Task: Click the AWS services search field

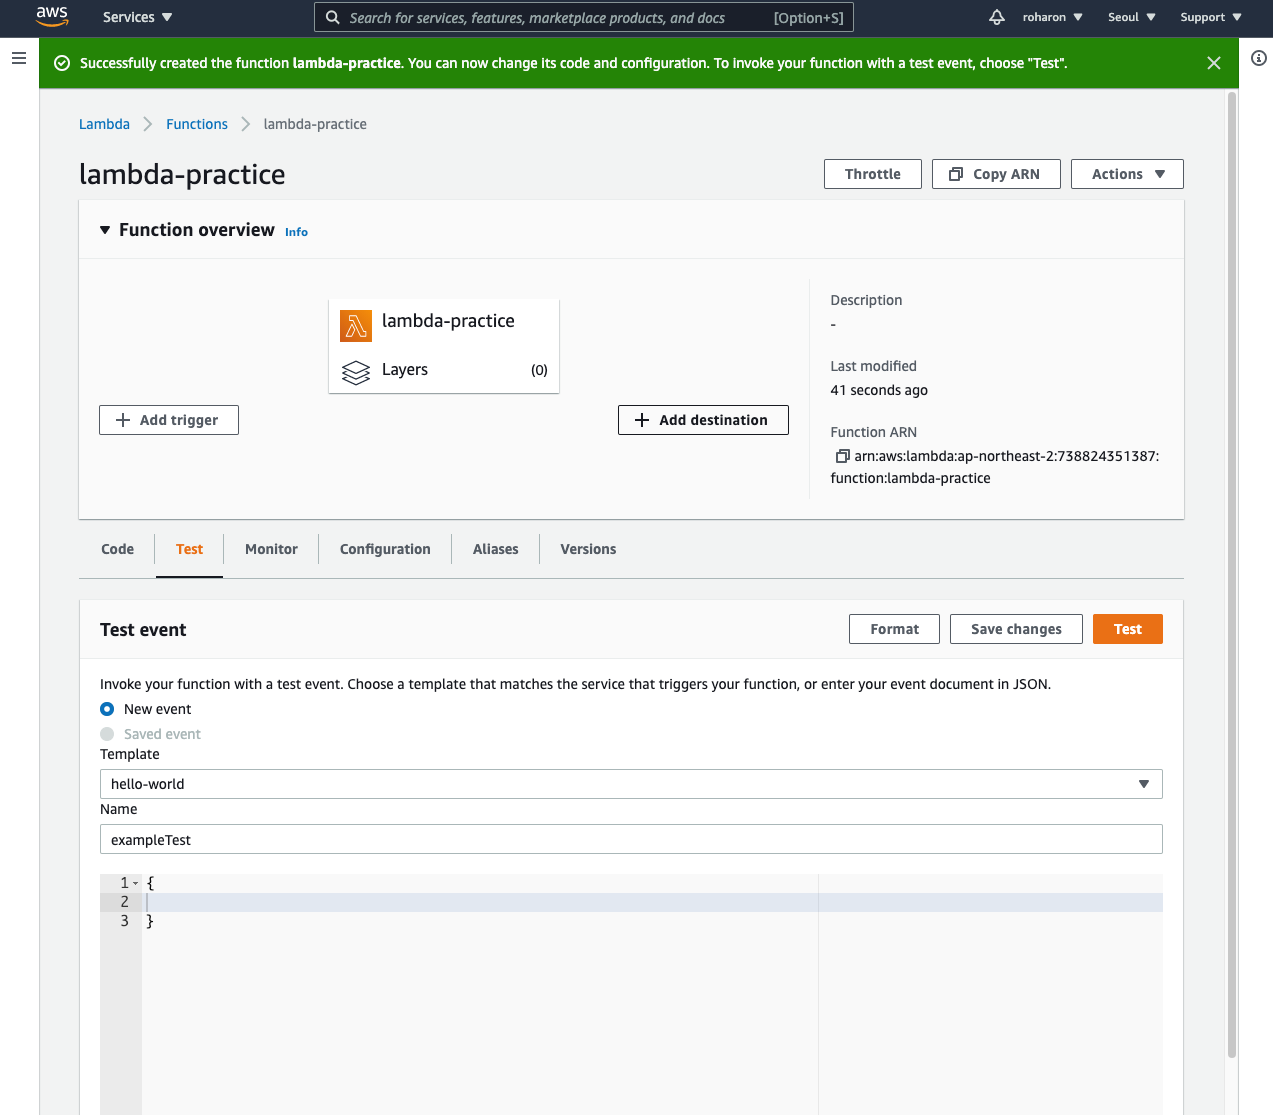Action: point(584,17)
